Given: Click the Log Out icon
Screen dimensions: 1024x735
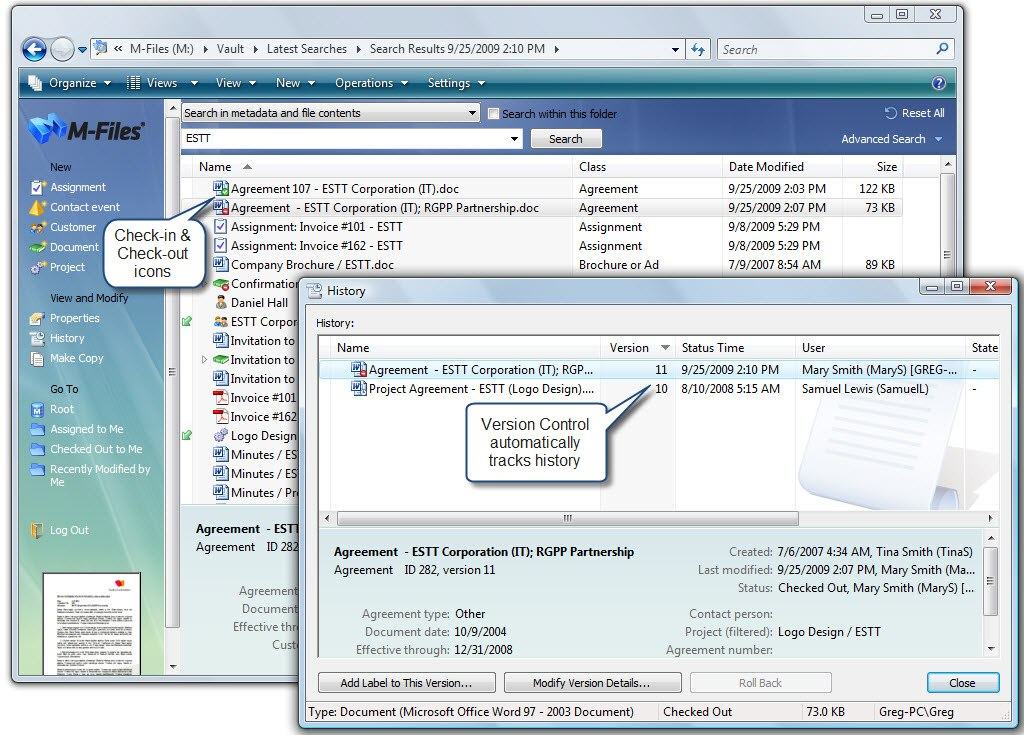Looking at the screenshot, I should point(37,530).
